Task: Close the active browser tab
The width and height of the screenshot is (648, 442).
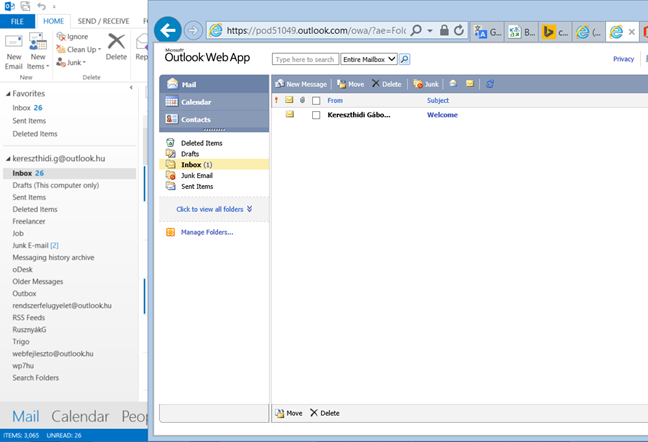Action: [x=631, y=32]
